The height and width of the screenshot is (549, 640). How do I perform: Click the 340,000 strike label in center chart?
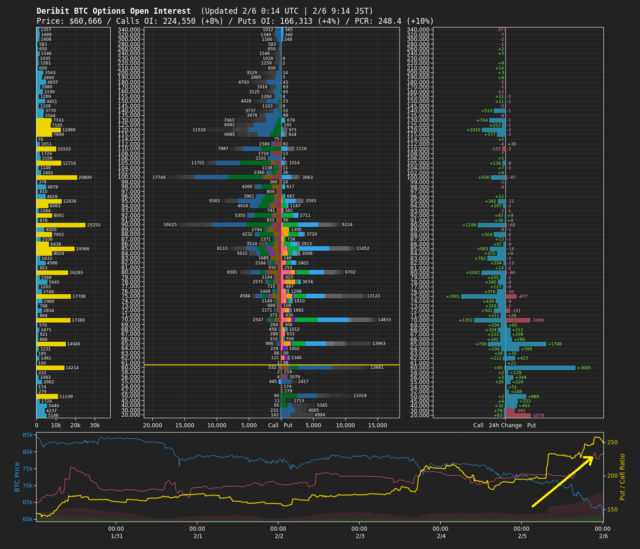point(132,30)
